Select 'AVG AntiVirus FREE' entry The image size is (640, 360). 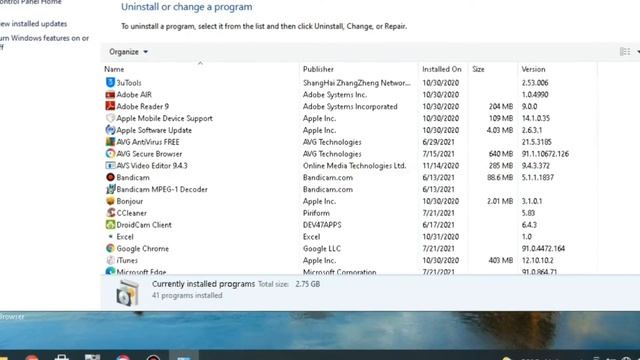pos(148,142)
